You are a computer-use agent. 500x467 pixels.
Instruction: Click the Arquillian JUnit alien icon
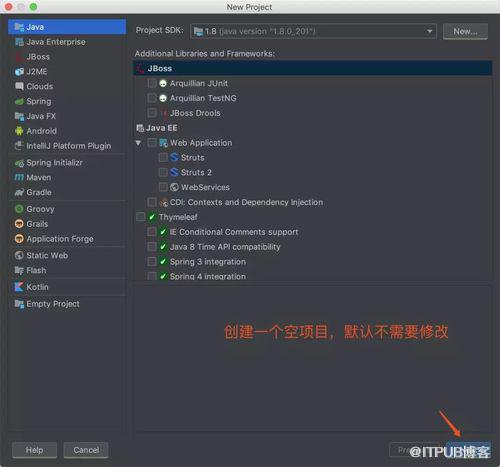163,83
